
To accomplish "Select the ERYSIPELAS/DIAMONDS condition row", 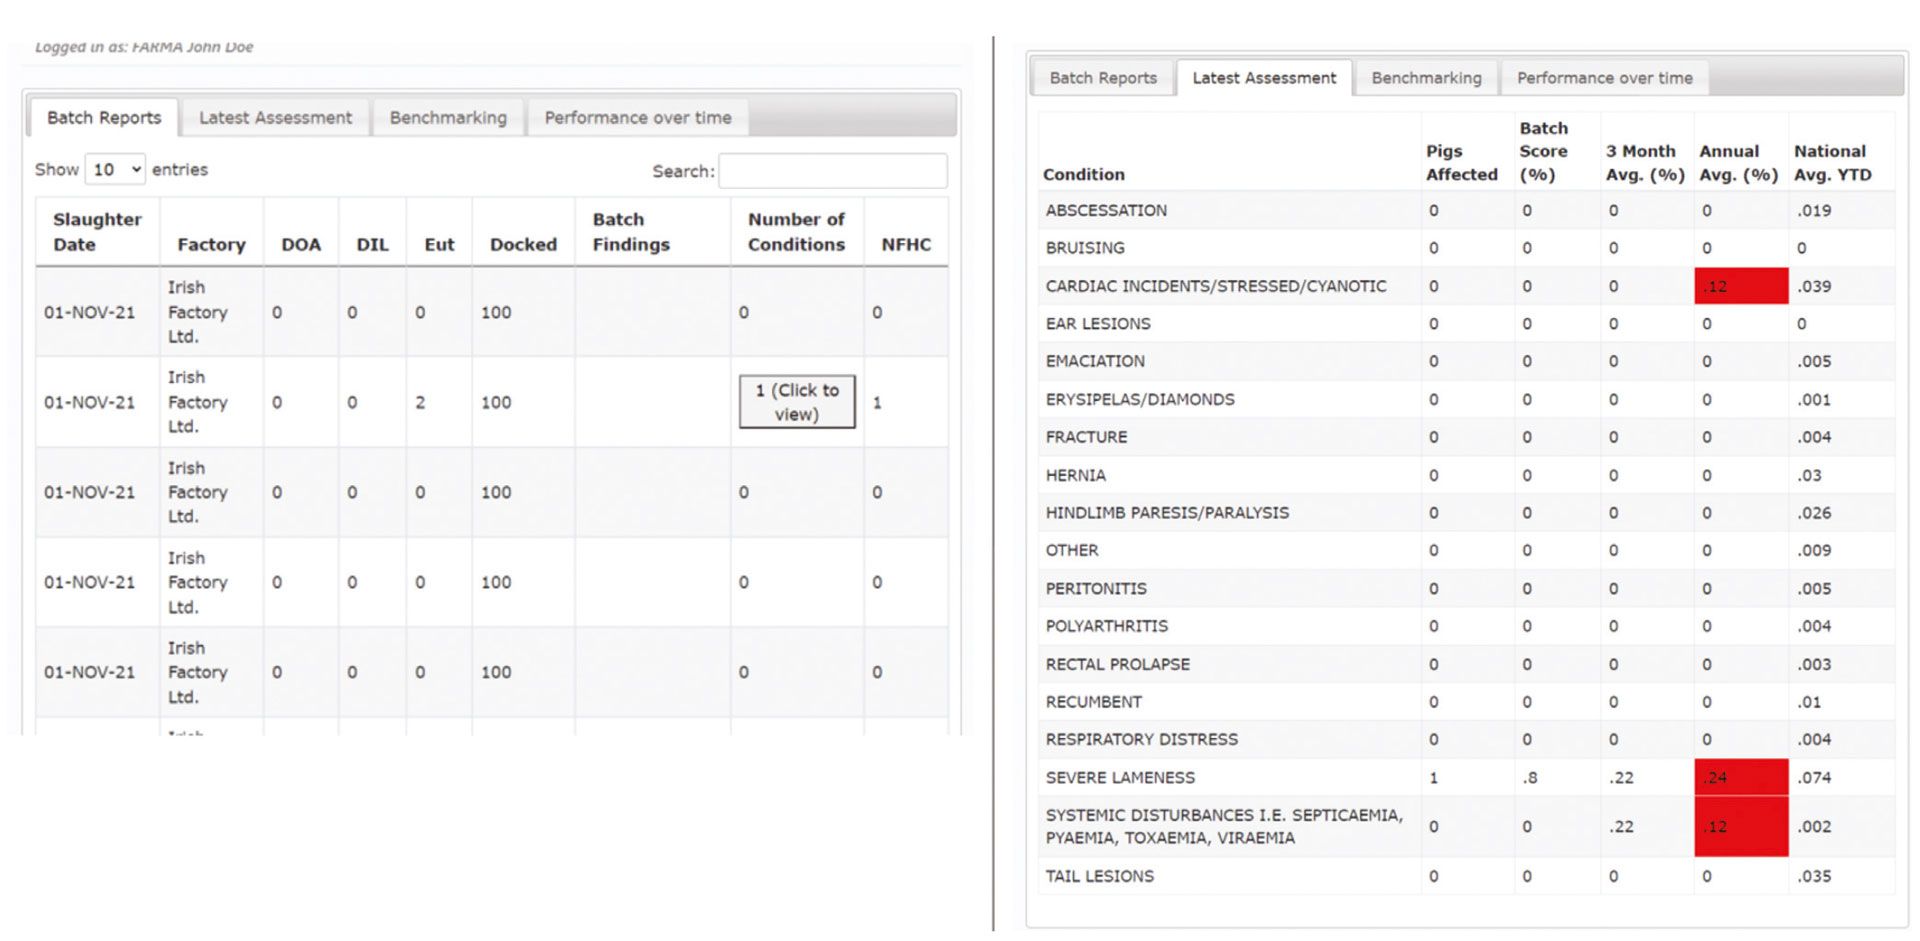I will [1466, 399].
